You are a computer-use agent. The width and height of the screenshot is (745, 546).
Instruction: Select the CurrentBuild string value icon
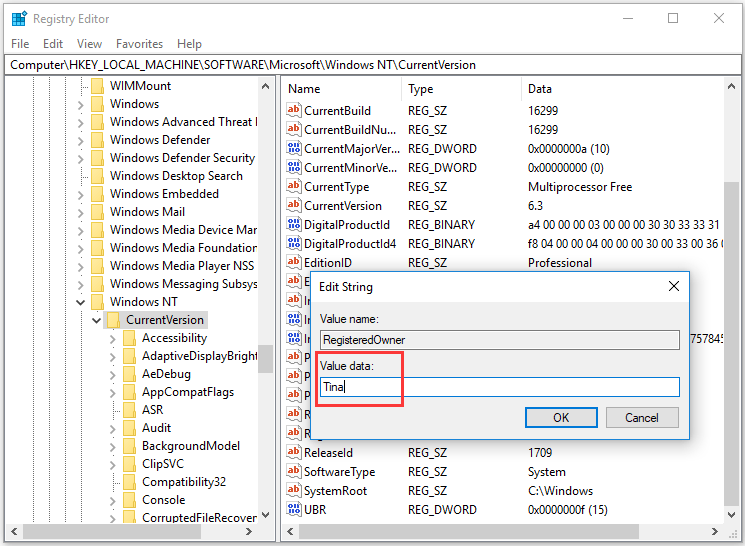[294, 110]
